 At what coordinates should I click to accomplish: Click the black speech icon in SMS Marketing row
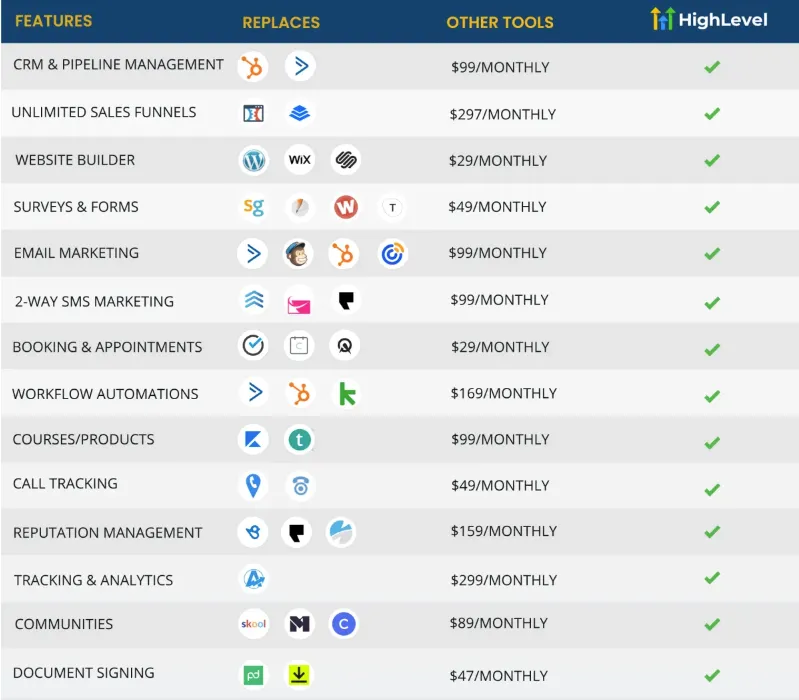[x=347, y=301]
